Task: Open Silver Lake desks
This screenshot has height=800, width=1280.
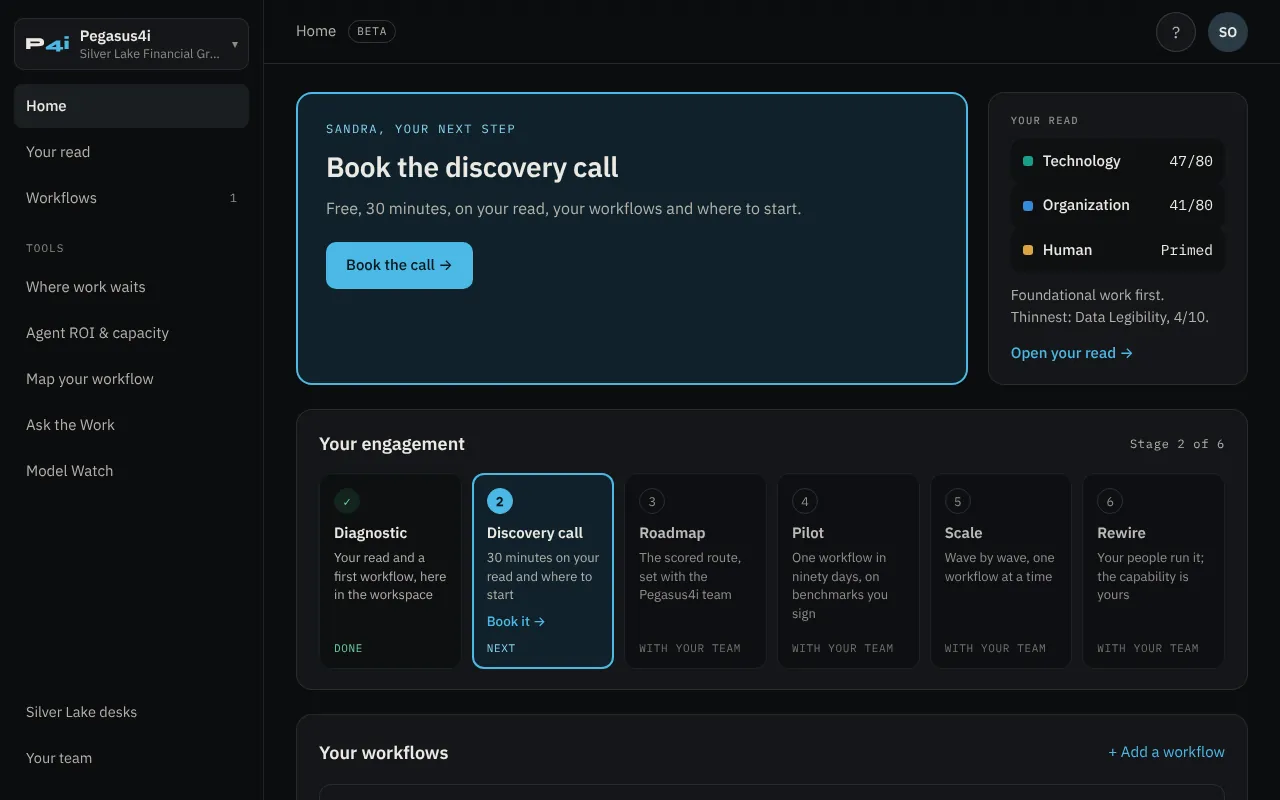Action: (x=131, y=712)
